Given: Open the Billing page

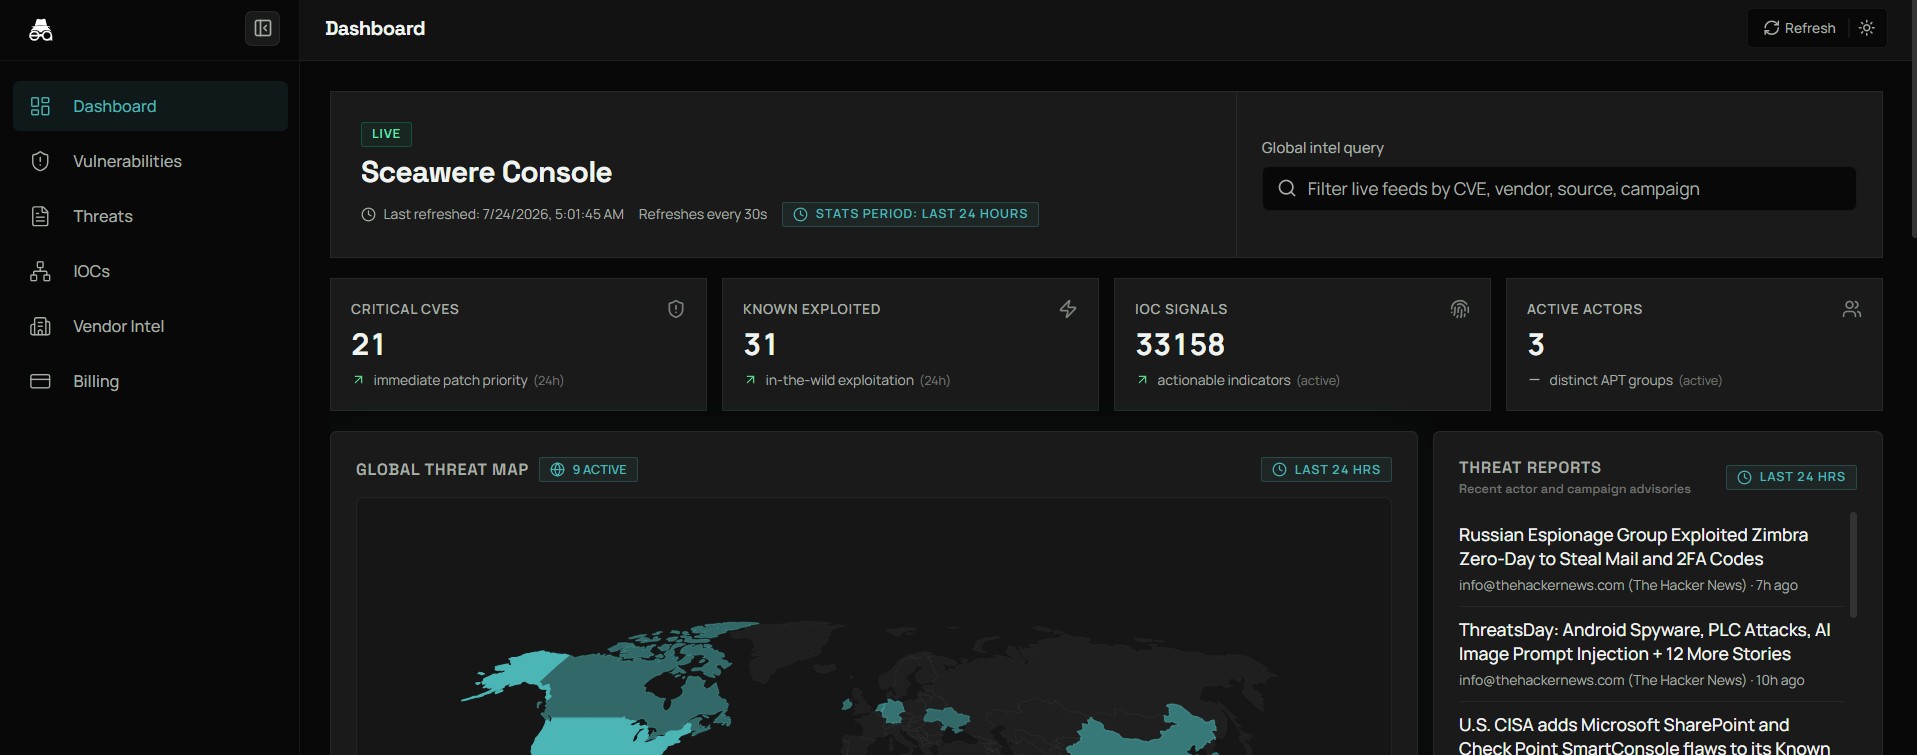Looking at the screenshot, I should pos(150,381).
